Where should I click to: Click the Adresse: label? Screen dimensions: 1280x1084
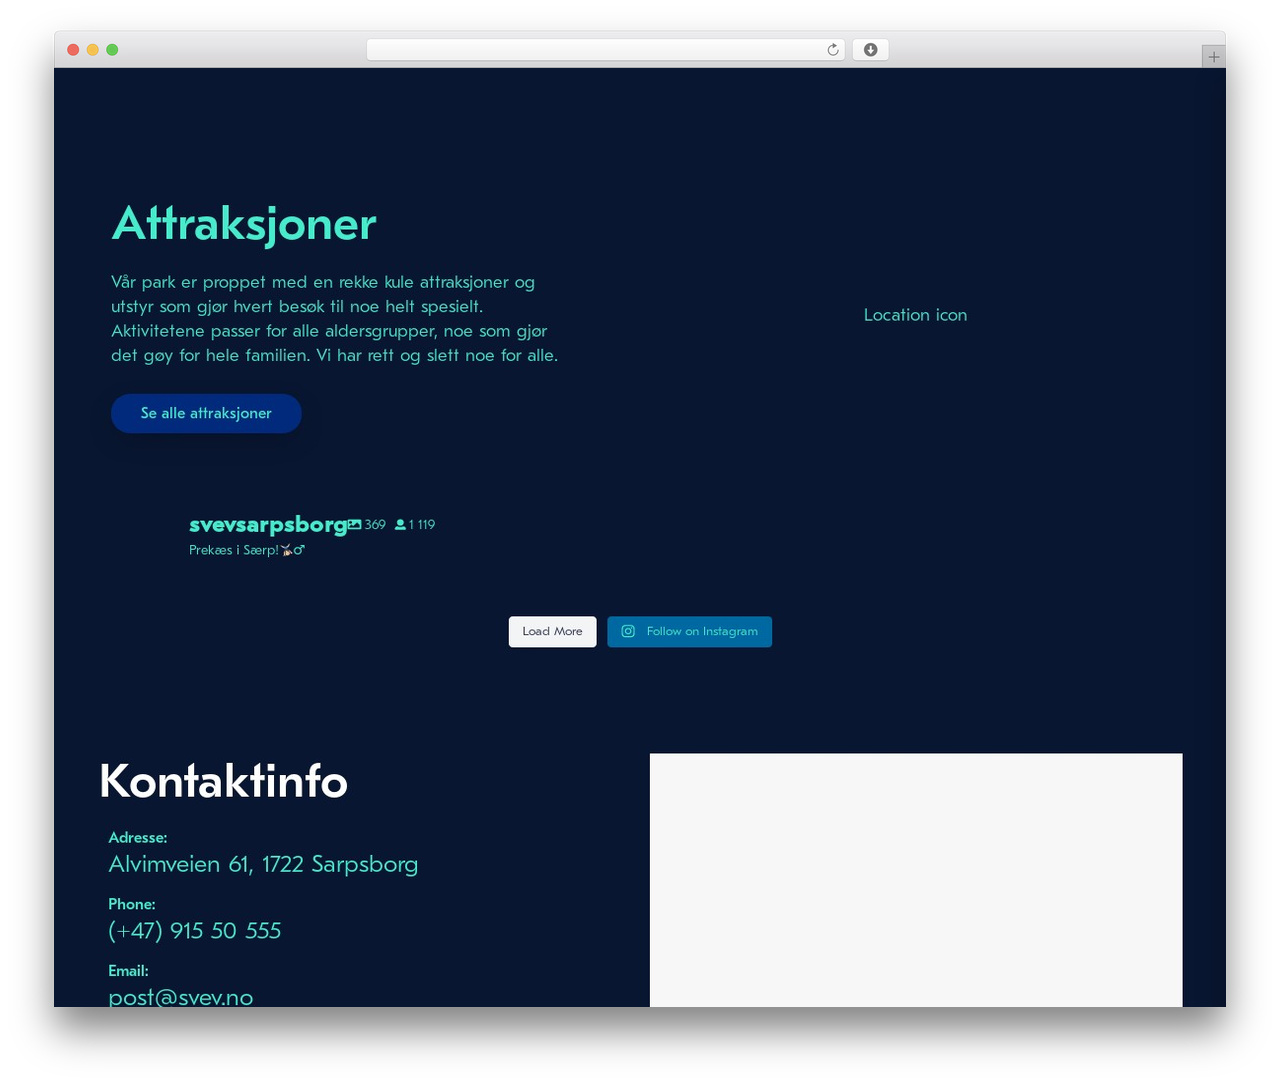[x=138, y=837]
